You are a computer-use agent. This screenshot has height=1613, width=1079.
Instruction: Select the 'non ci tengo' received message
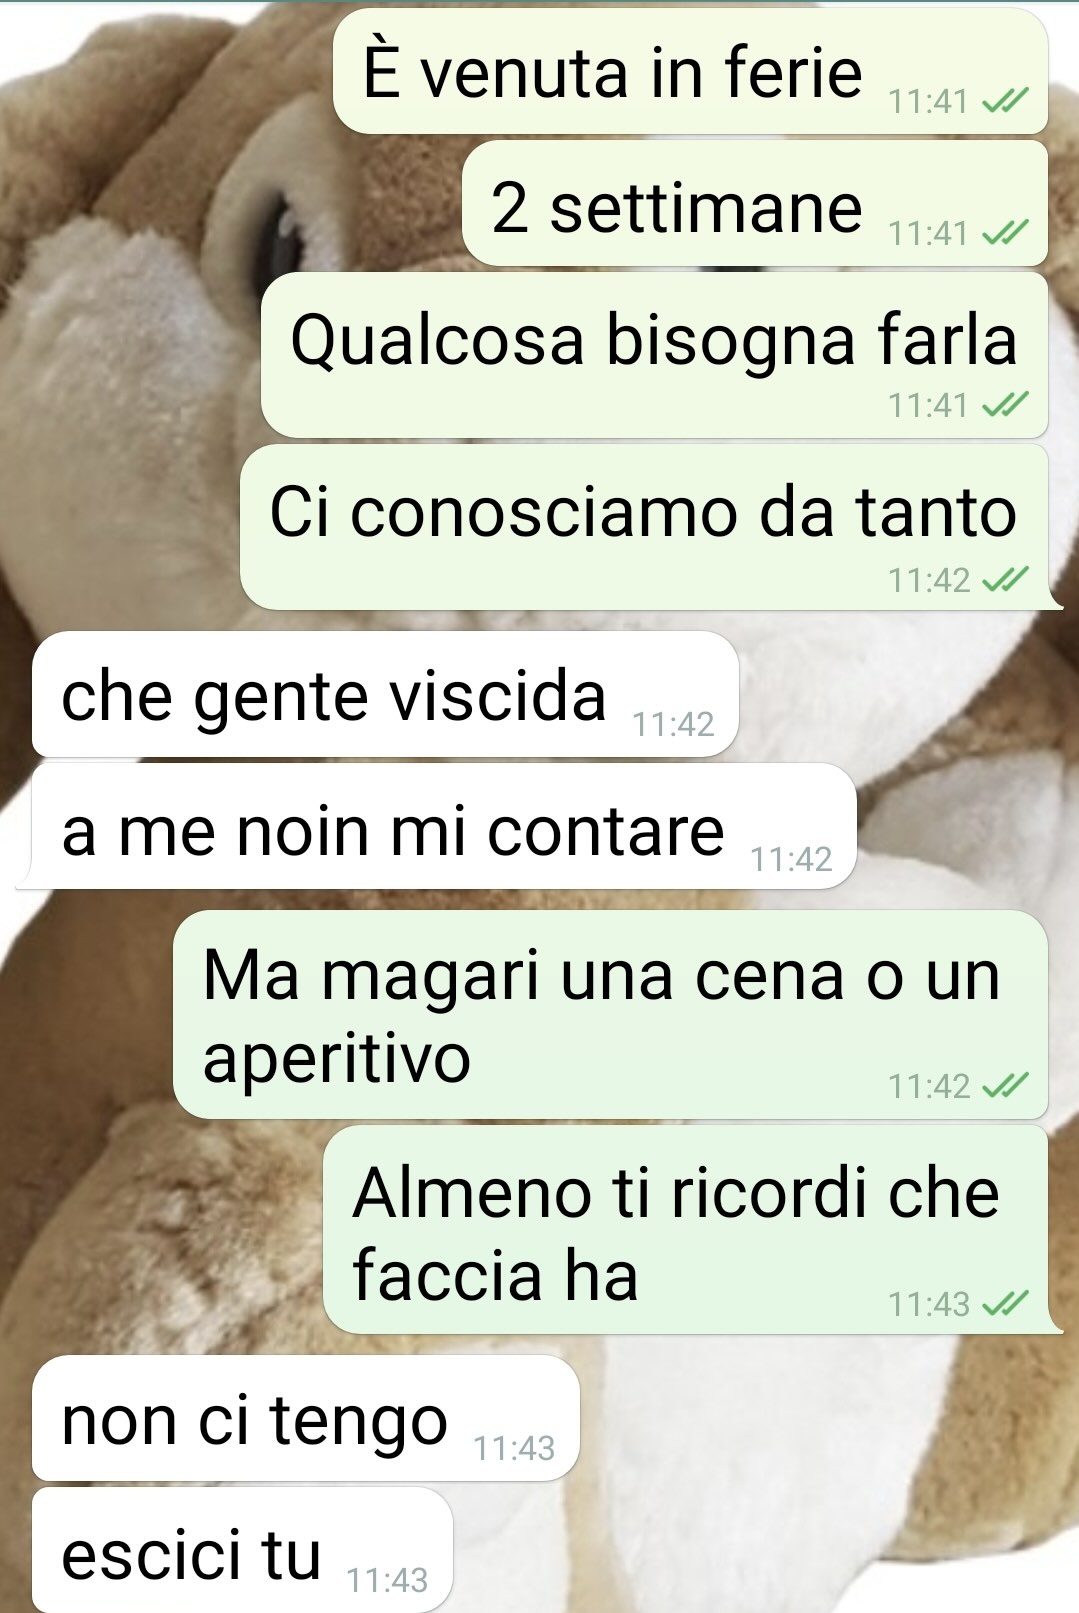[x=306, y=1418]
